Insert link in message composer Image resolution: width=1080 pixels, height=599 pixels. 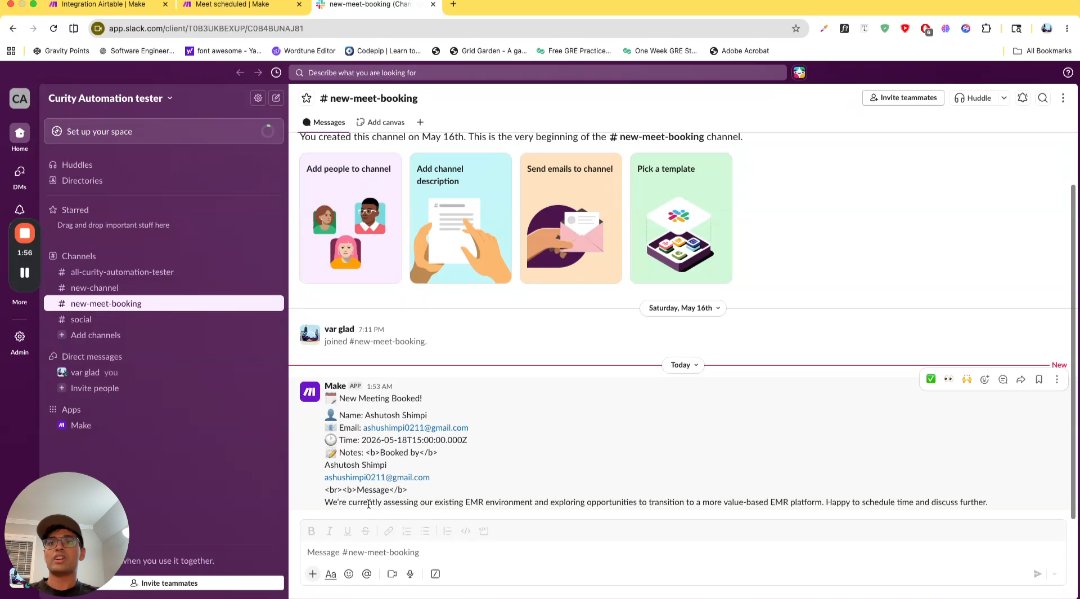[388, 531]
